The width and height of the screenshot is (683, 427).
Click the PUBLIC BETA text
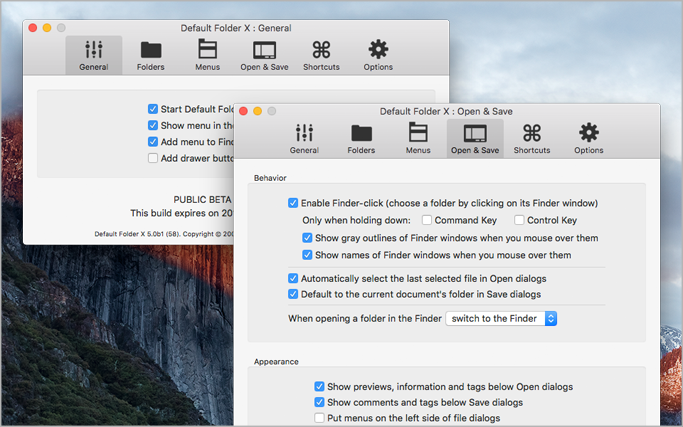[x=203, y=200]
